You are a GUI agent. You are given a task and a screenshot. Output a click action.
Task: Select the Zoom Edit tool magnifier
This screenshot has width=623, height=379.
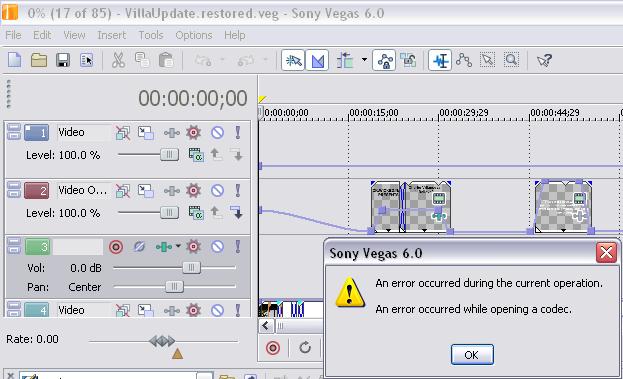511,60
